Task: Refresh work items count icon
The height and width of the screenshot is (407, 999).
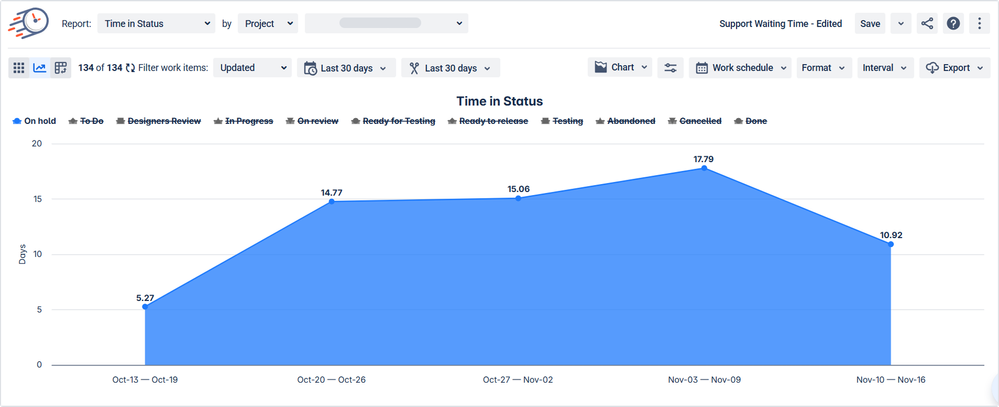Action: click(131, 68)
